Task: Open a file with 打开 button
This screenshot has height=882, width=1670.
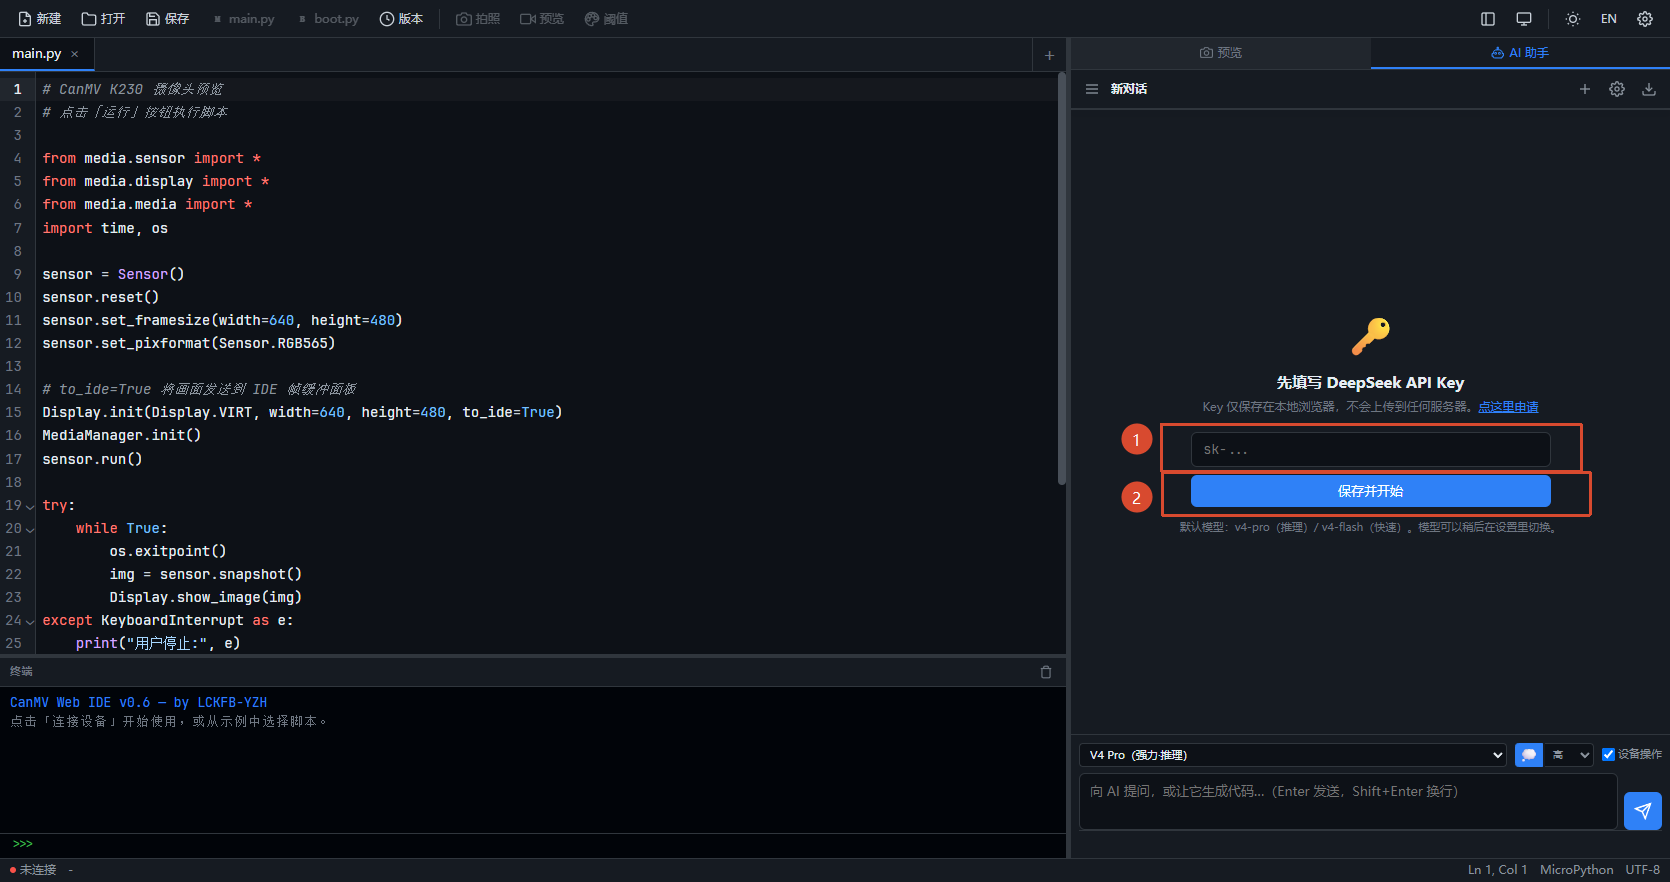Action: point(104,19)
